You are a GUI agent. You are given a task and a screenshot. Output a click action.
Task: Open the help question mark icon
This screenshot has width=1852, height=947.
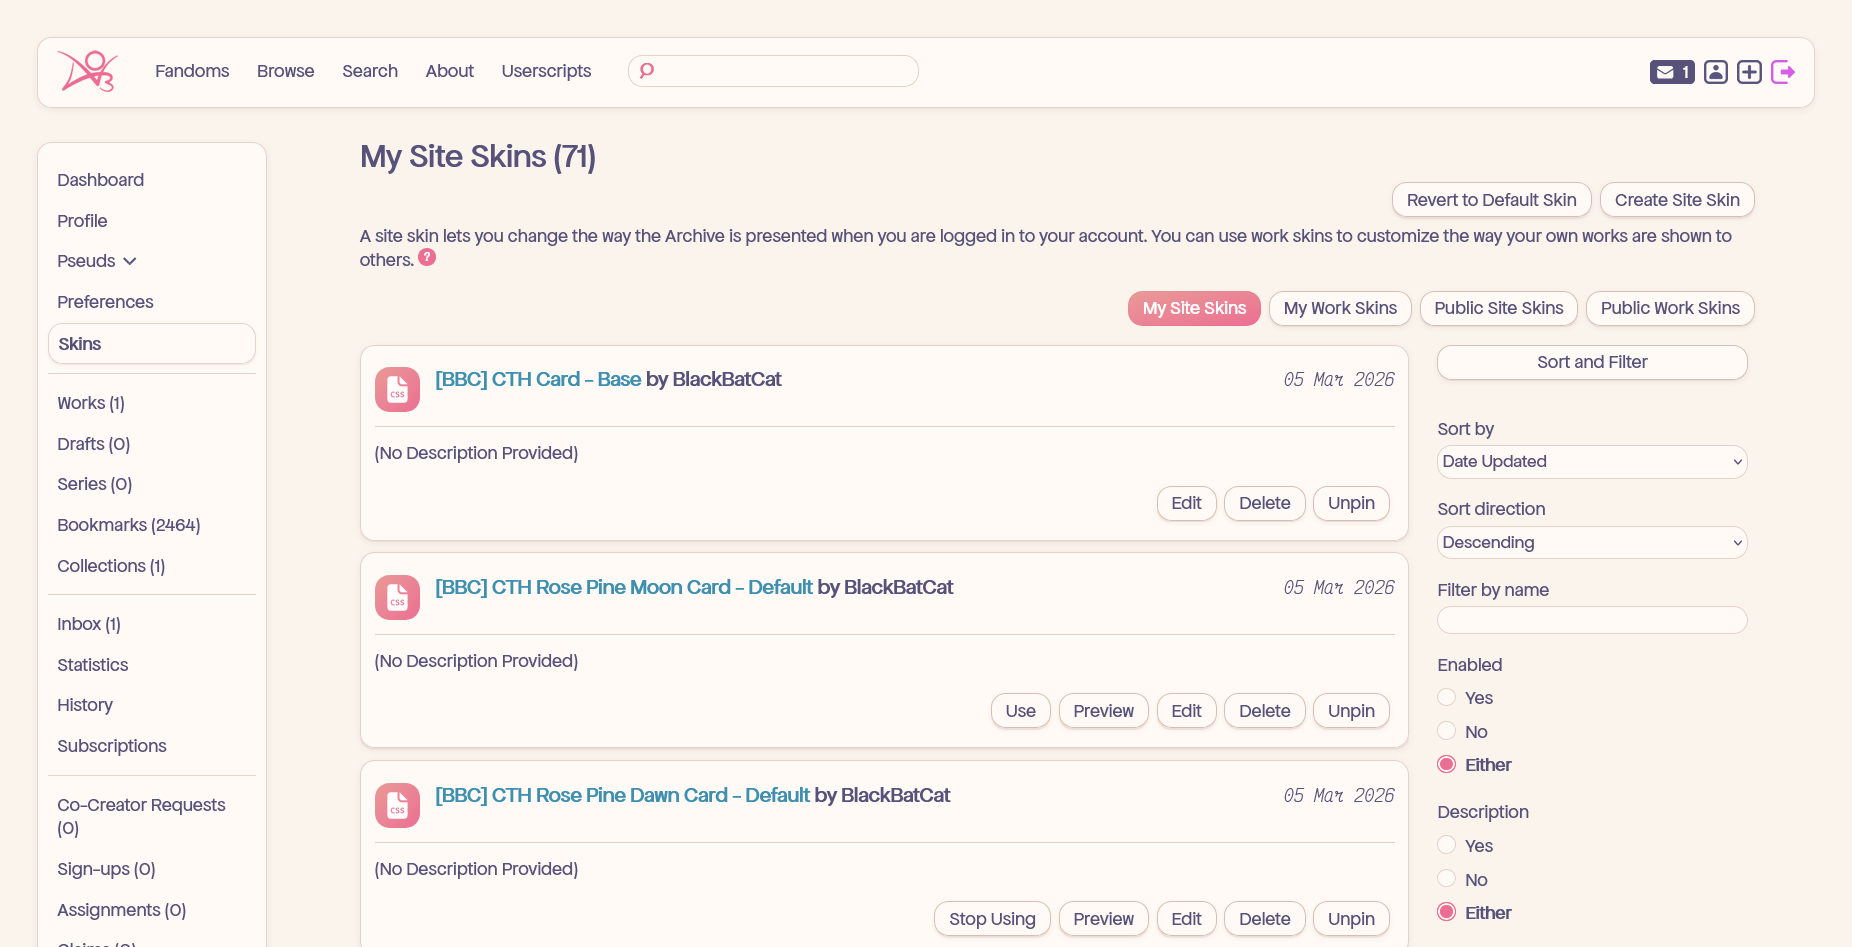pos(427,257)
